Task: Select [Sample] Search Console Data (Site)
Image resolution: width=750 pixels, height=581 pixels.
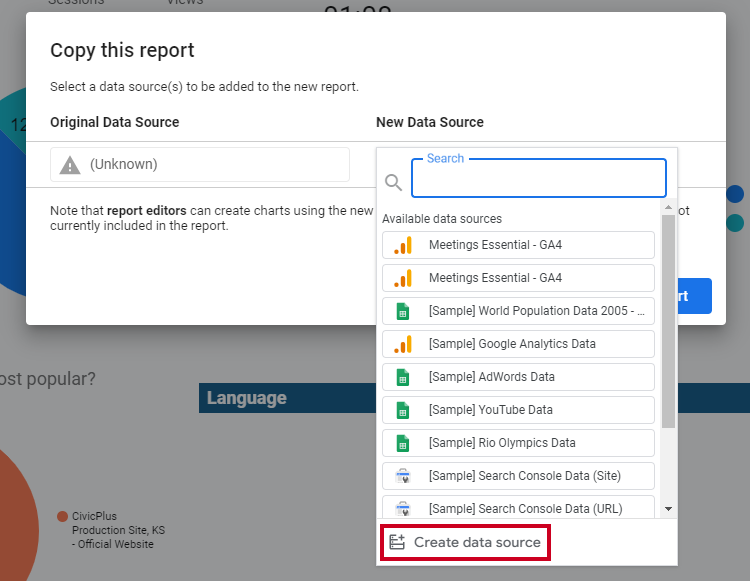Action: (518, 476)
